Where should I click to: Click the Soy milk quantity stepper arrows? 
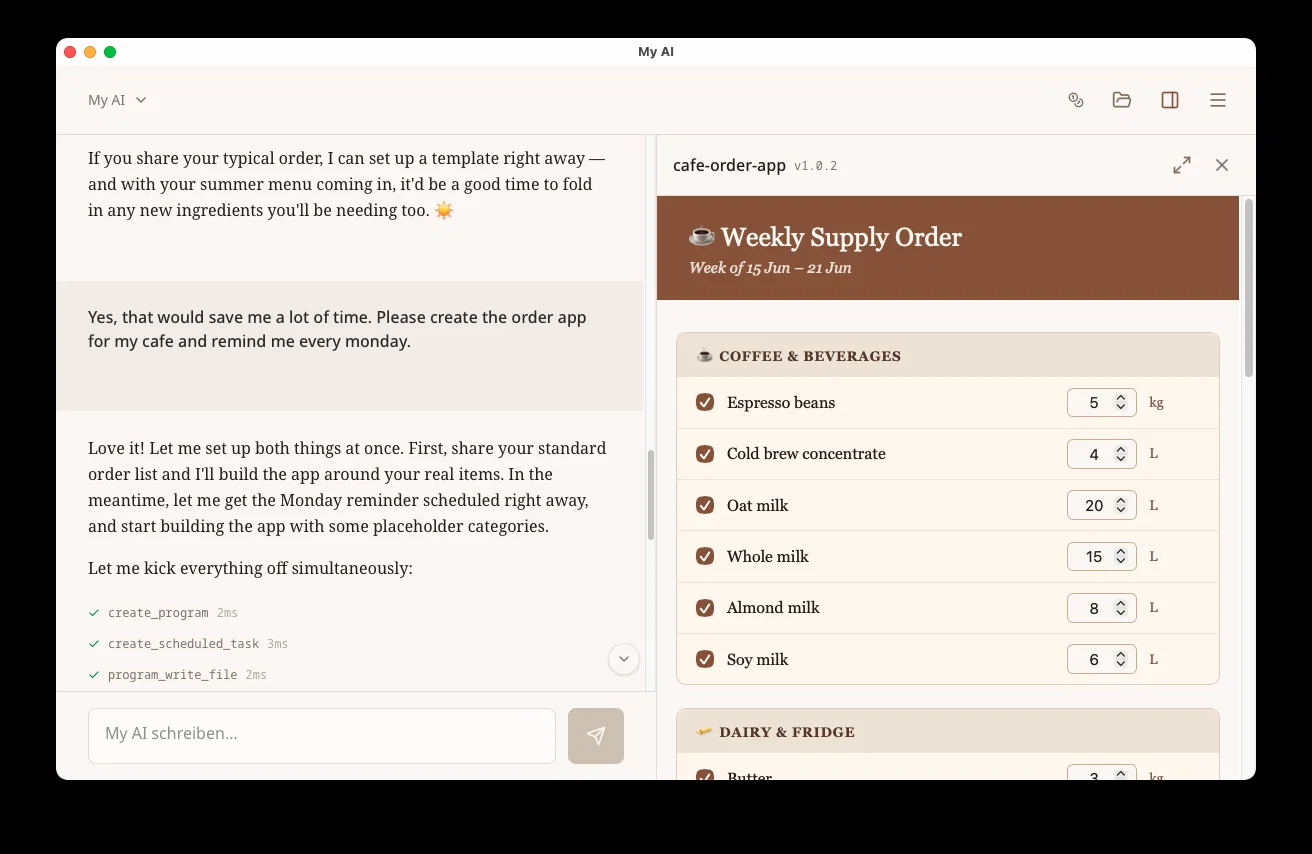(x=1121, y=659)
